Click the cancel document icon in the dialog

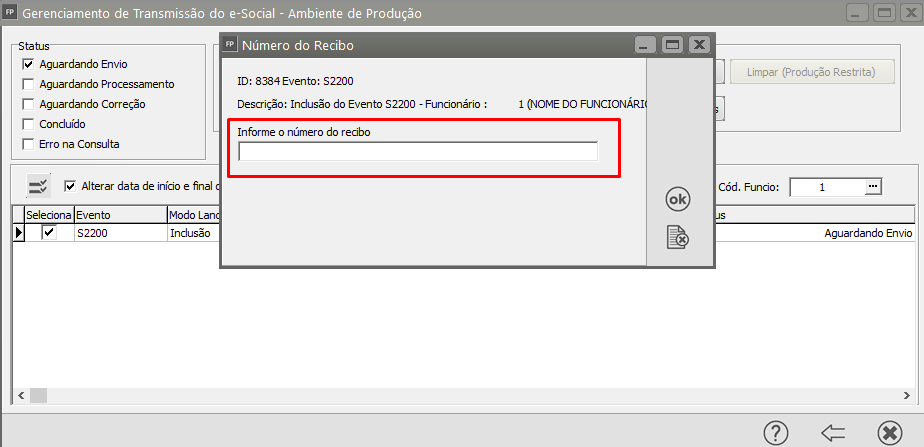tap(678, 237)
